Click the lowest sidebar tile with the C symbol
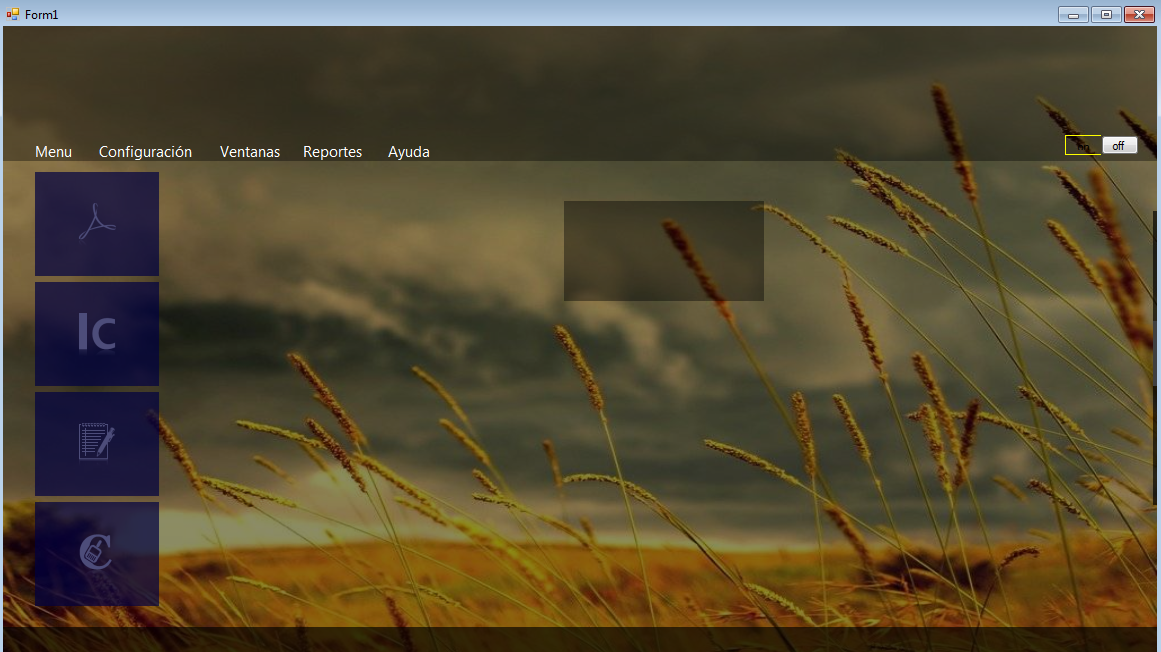1161x652 pixels. click(96, 554)
